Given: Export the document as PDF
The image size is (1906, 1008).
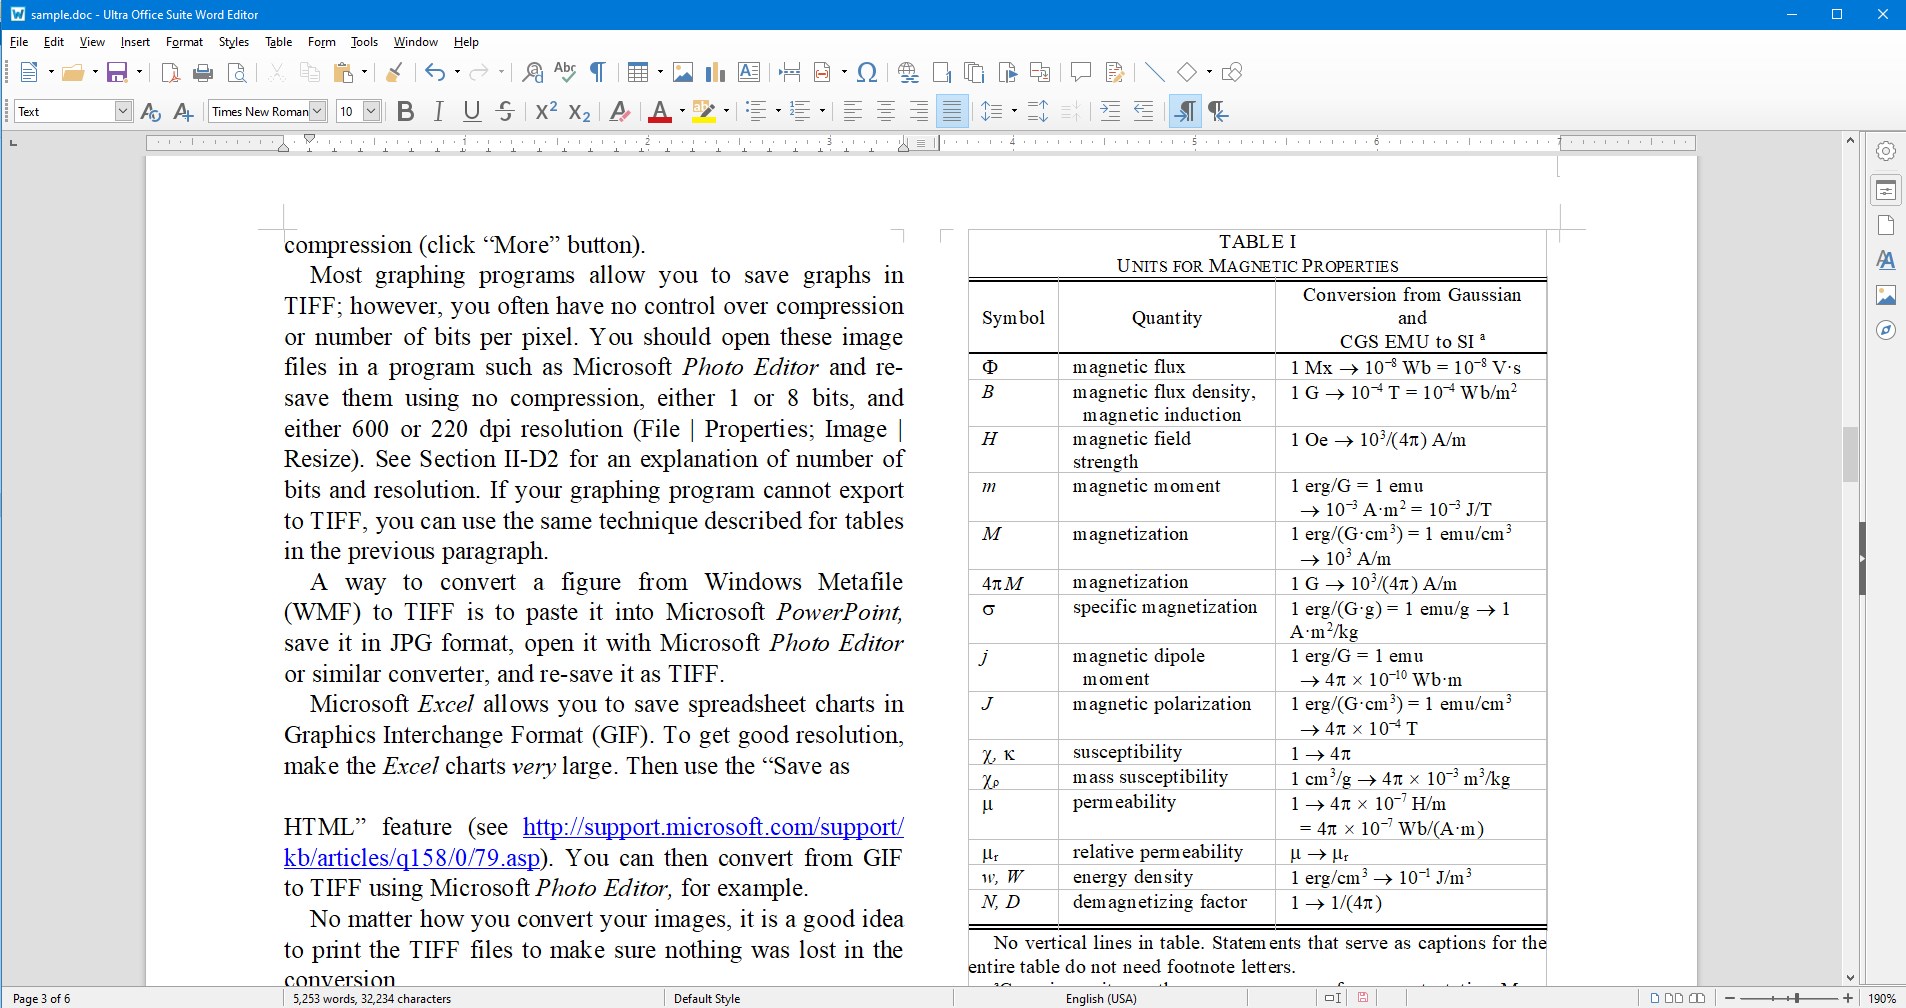Looking at the screenshot, I should pyautogui.click(x=171, y=72).
